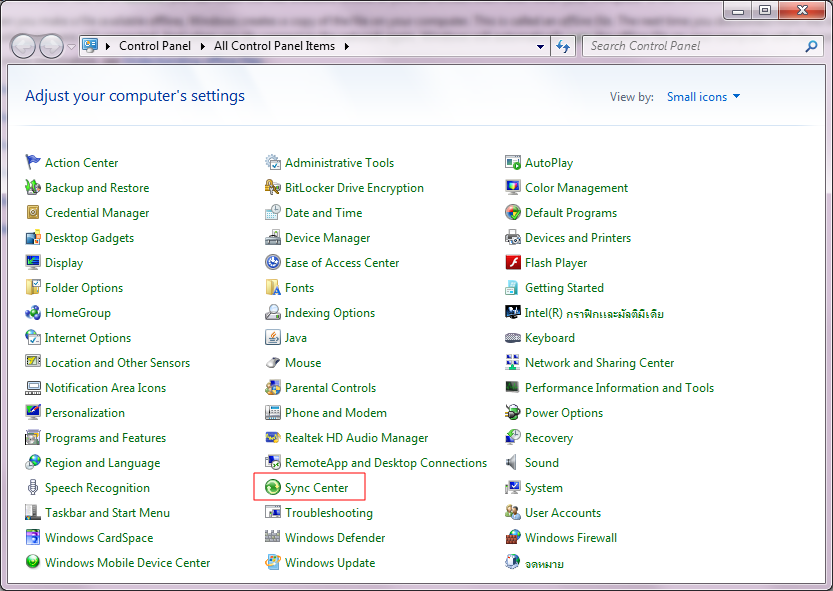
Task: Open Programs and Features link
Action: [105, 438]
